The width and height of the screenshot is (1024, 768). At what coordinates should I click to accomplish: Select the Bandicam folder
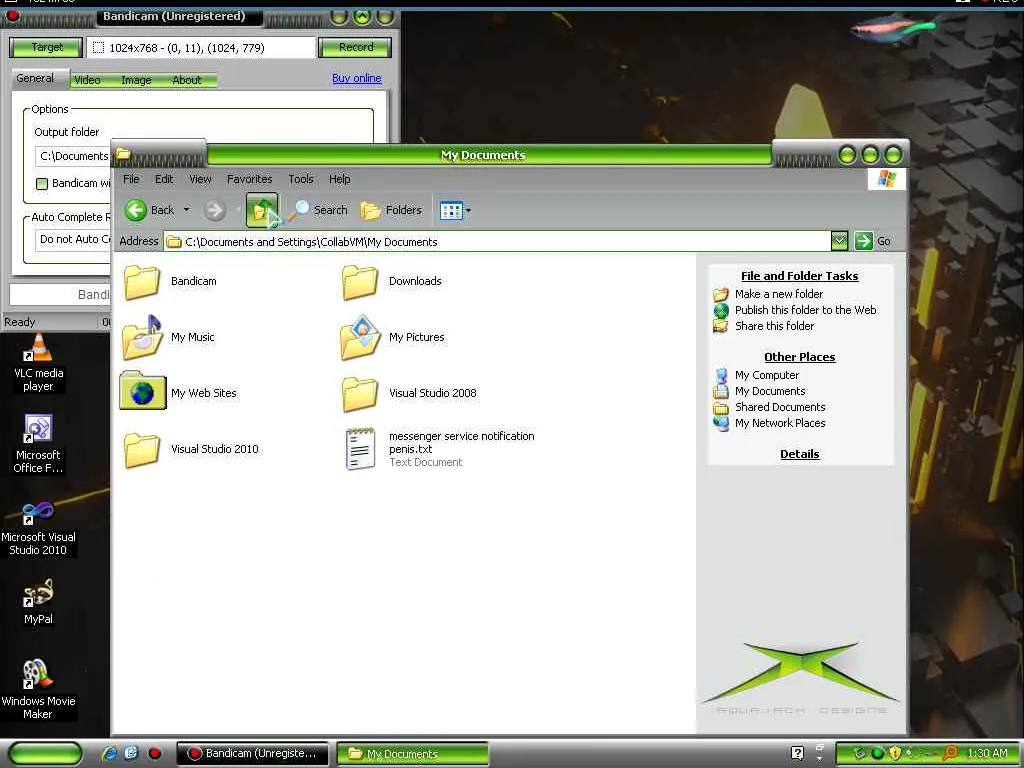pyautogui.click(x=170, y=281)
